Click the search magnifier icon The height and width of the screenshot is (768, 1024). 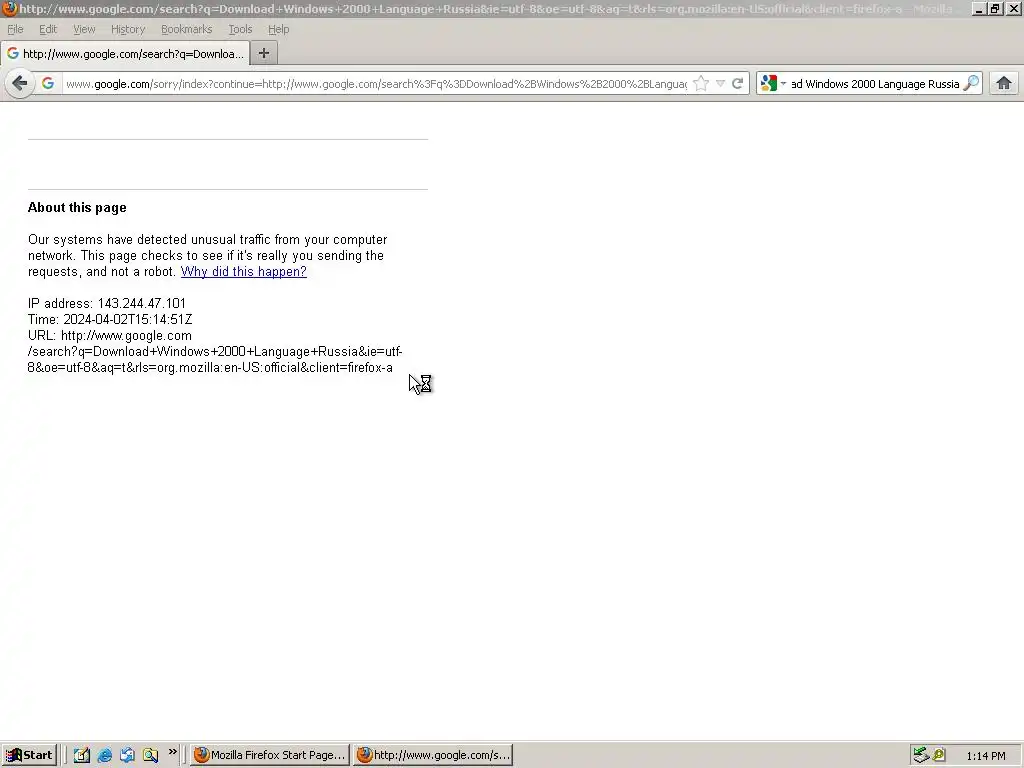click(971, 83)
